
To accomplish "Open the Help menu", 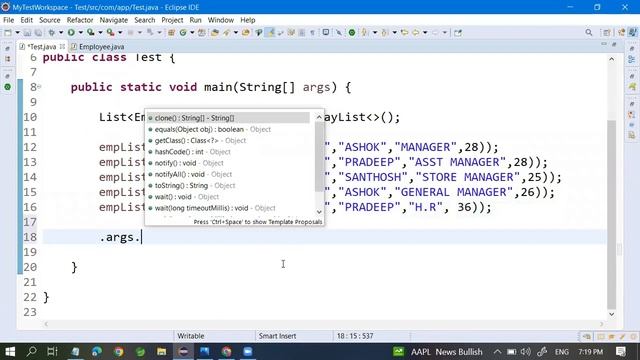I will (x=247, y=20).
